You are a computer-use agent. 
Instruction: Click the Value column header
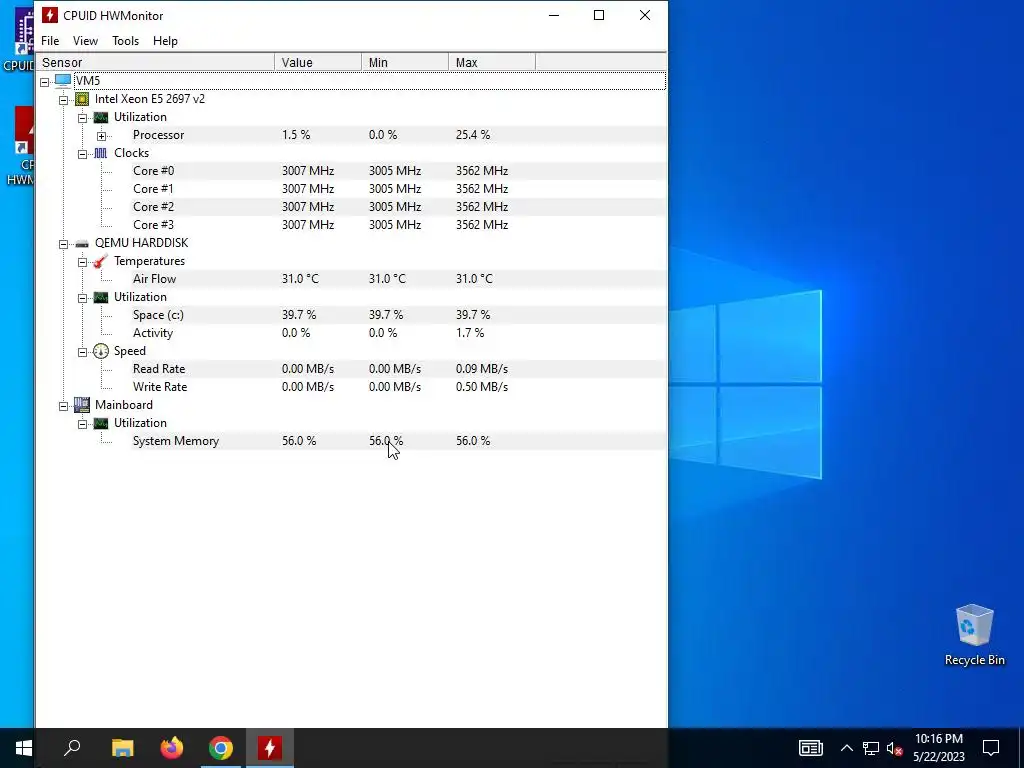pyautogui.click(x=318, y=63)
